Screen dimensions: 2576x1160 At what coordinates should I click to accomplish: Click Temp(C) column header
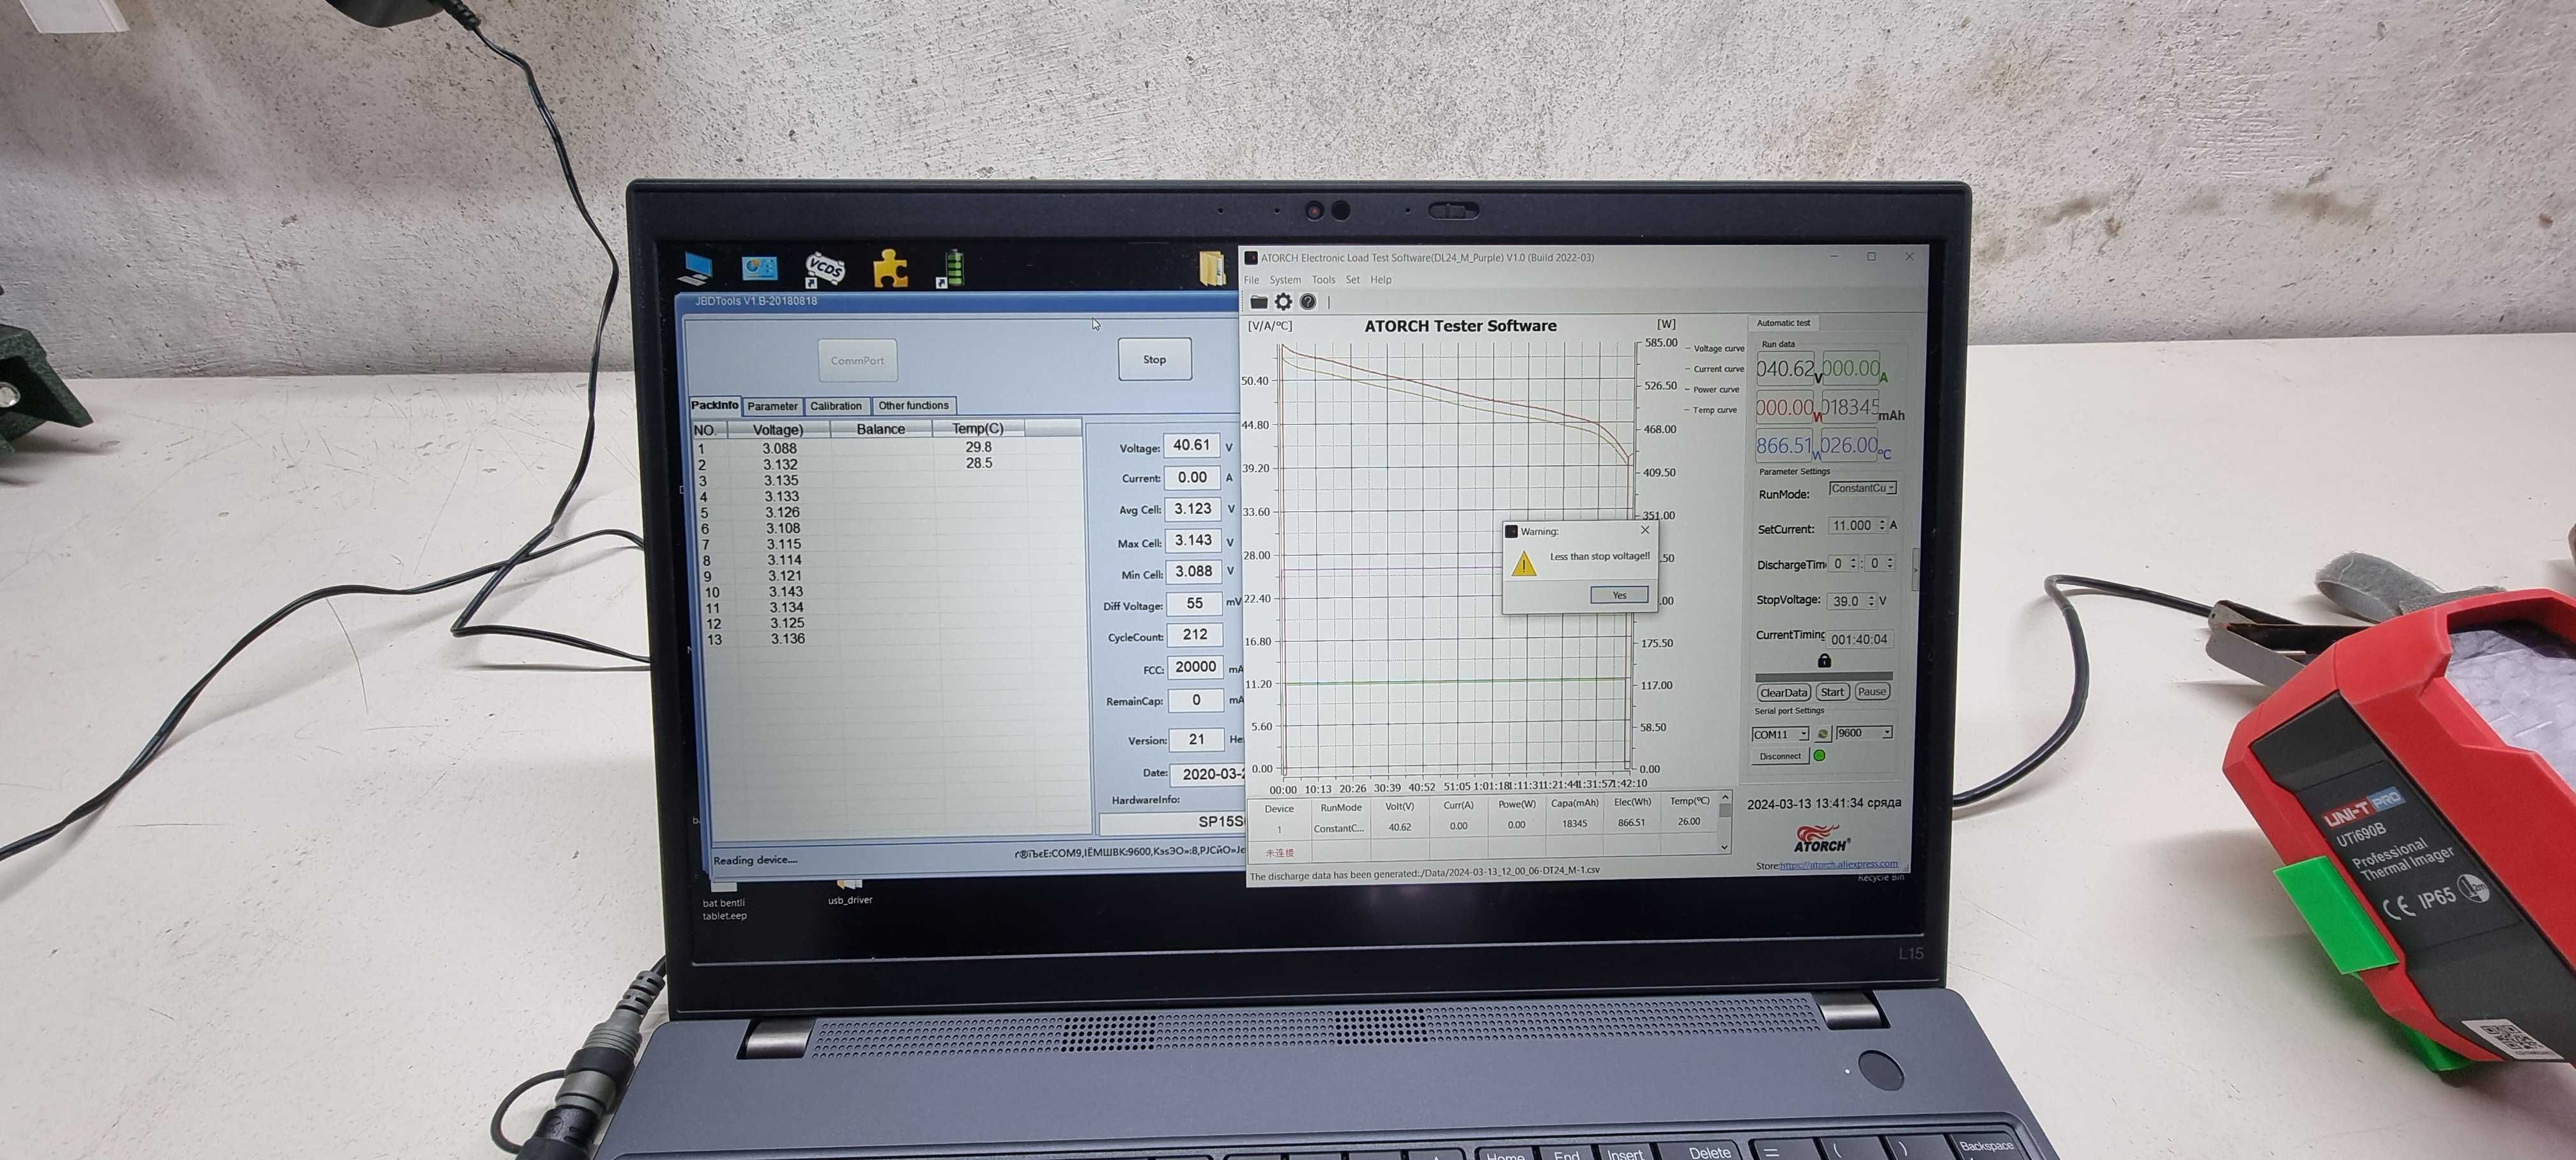978,428
